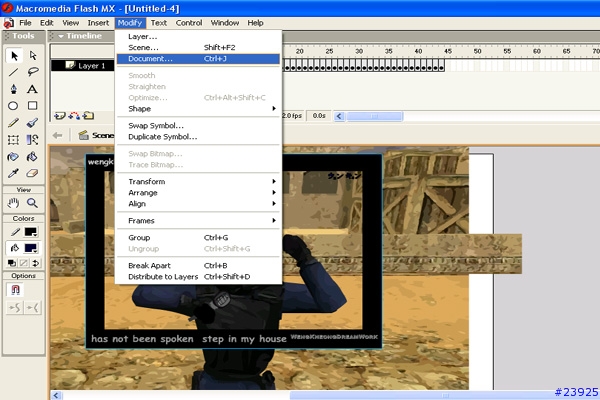Screen dimensions: 600x400
Task: Swap stroke and fill colors
Action: (x=36, y=263)
